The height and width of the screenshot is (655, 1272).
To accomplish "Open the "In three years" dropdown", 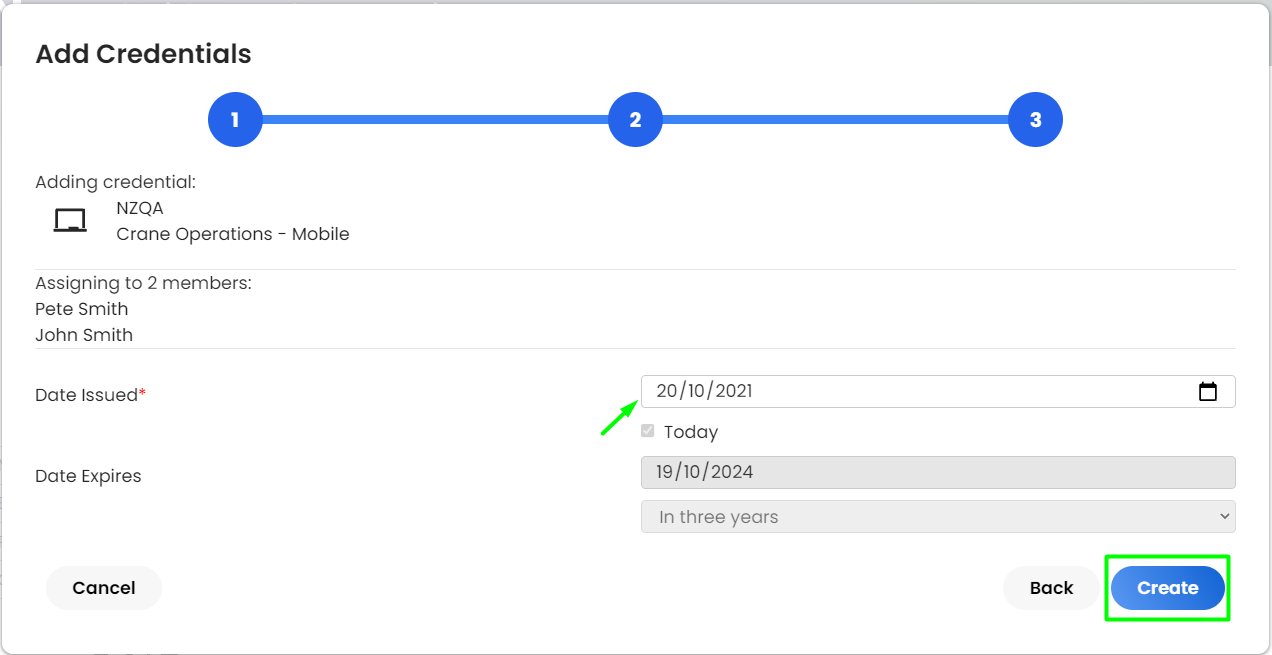I will coord(938,517).
